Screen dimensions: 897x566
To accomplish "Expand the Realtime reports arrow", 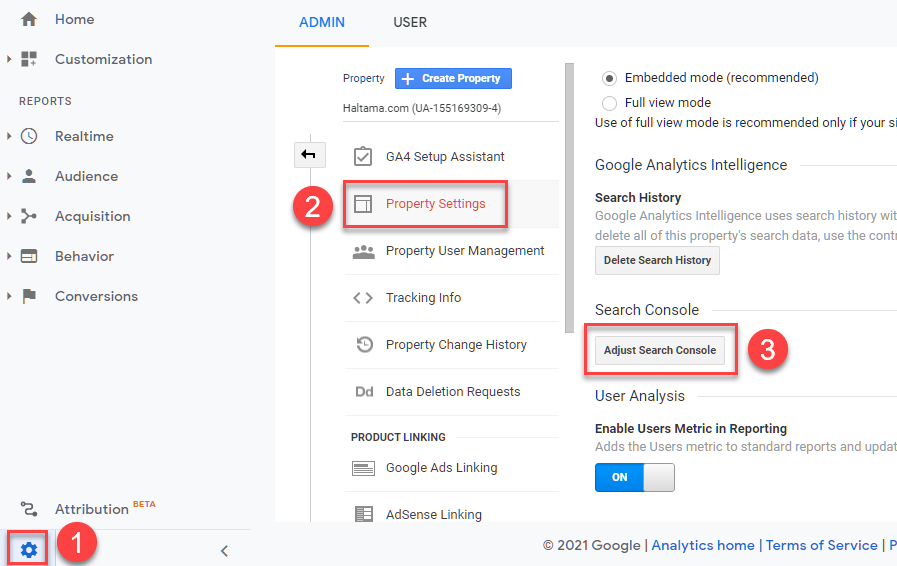I will [x=9, y=136].
